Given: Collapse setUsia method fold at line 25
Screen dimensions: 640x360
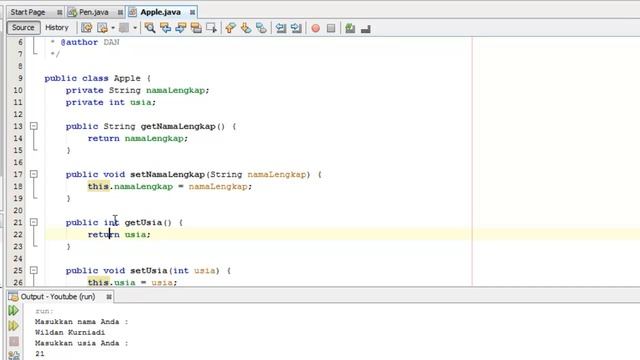Looking at the screenshot, I should 34,271.
